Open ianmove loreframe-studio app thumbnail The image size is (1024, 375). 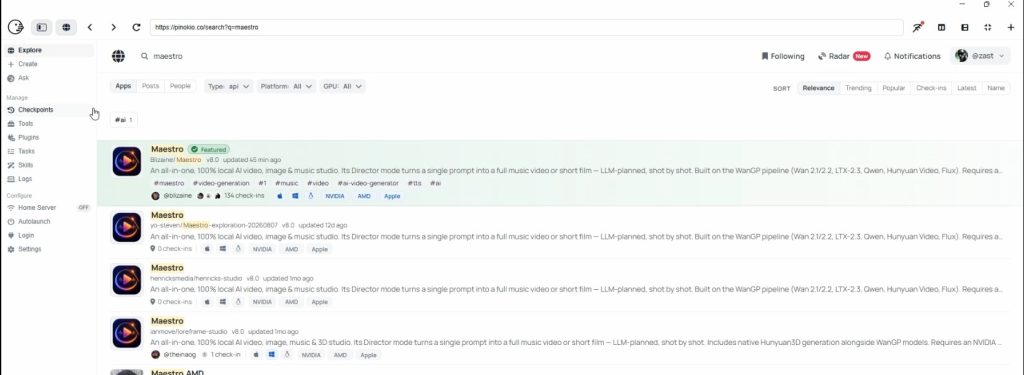pos(127,333)
